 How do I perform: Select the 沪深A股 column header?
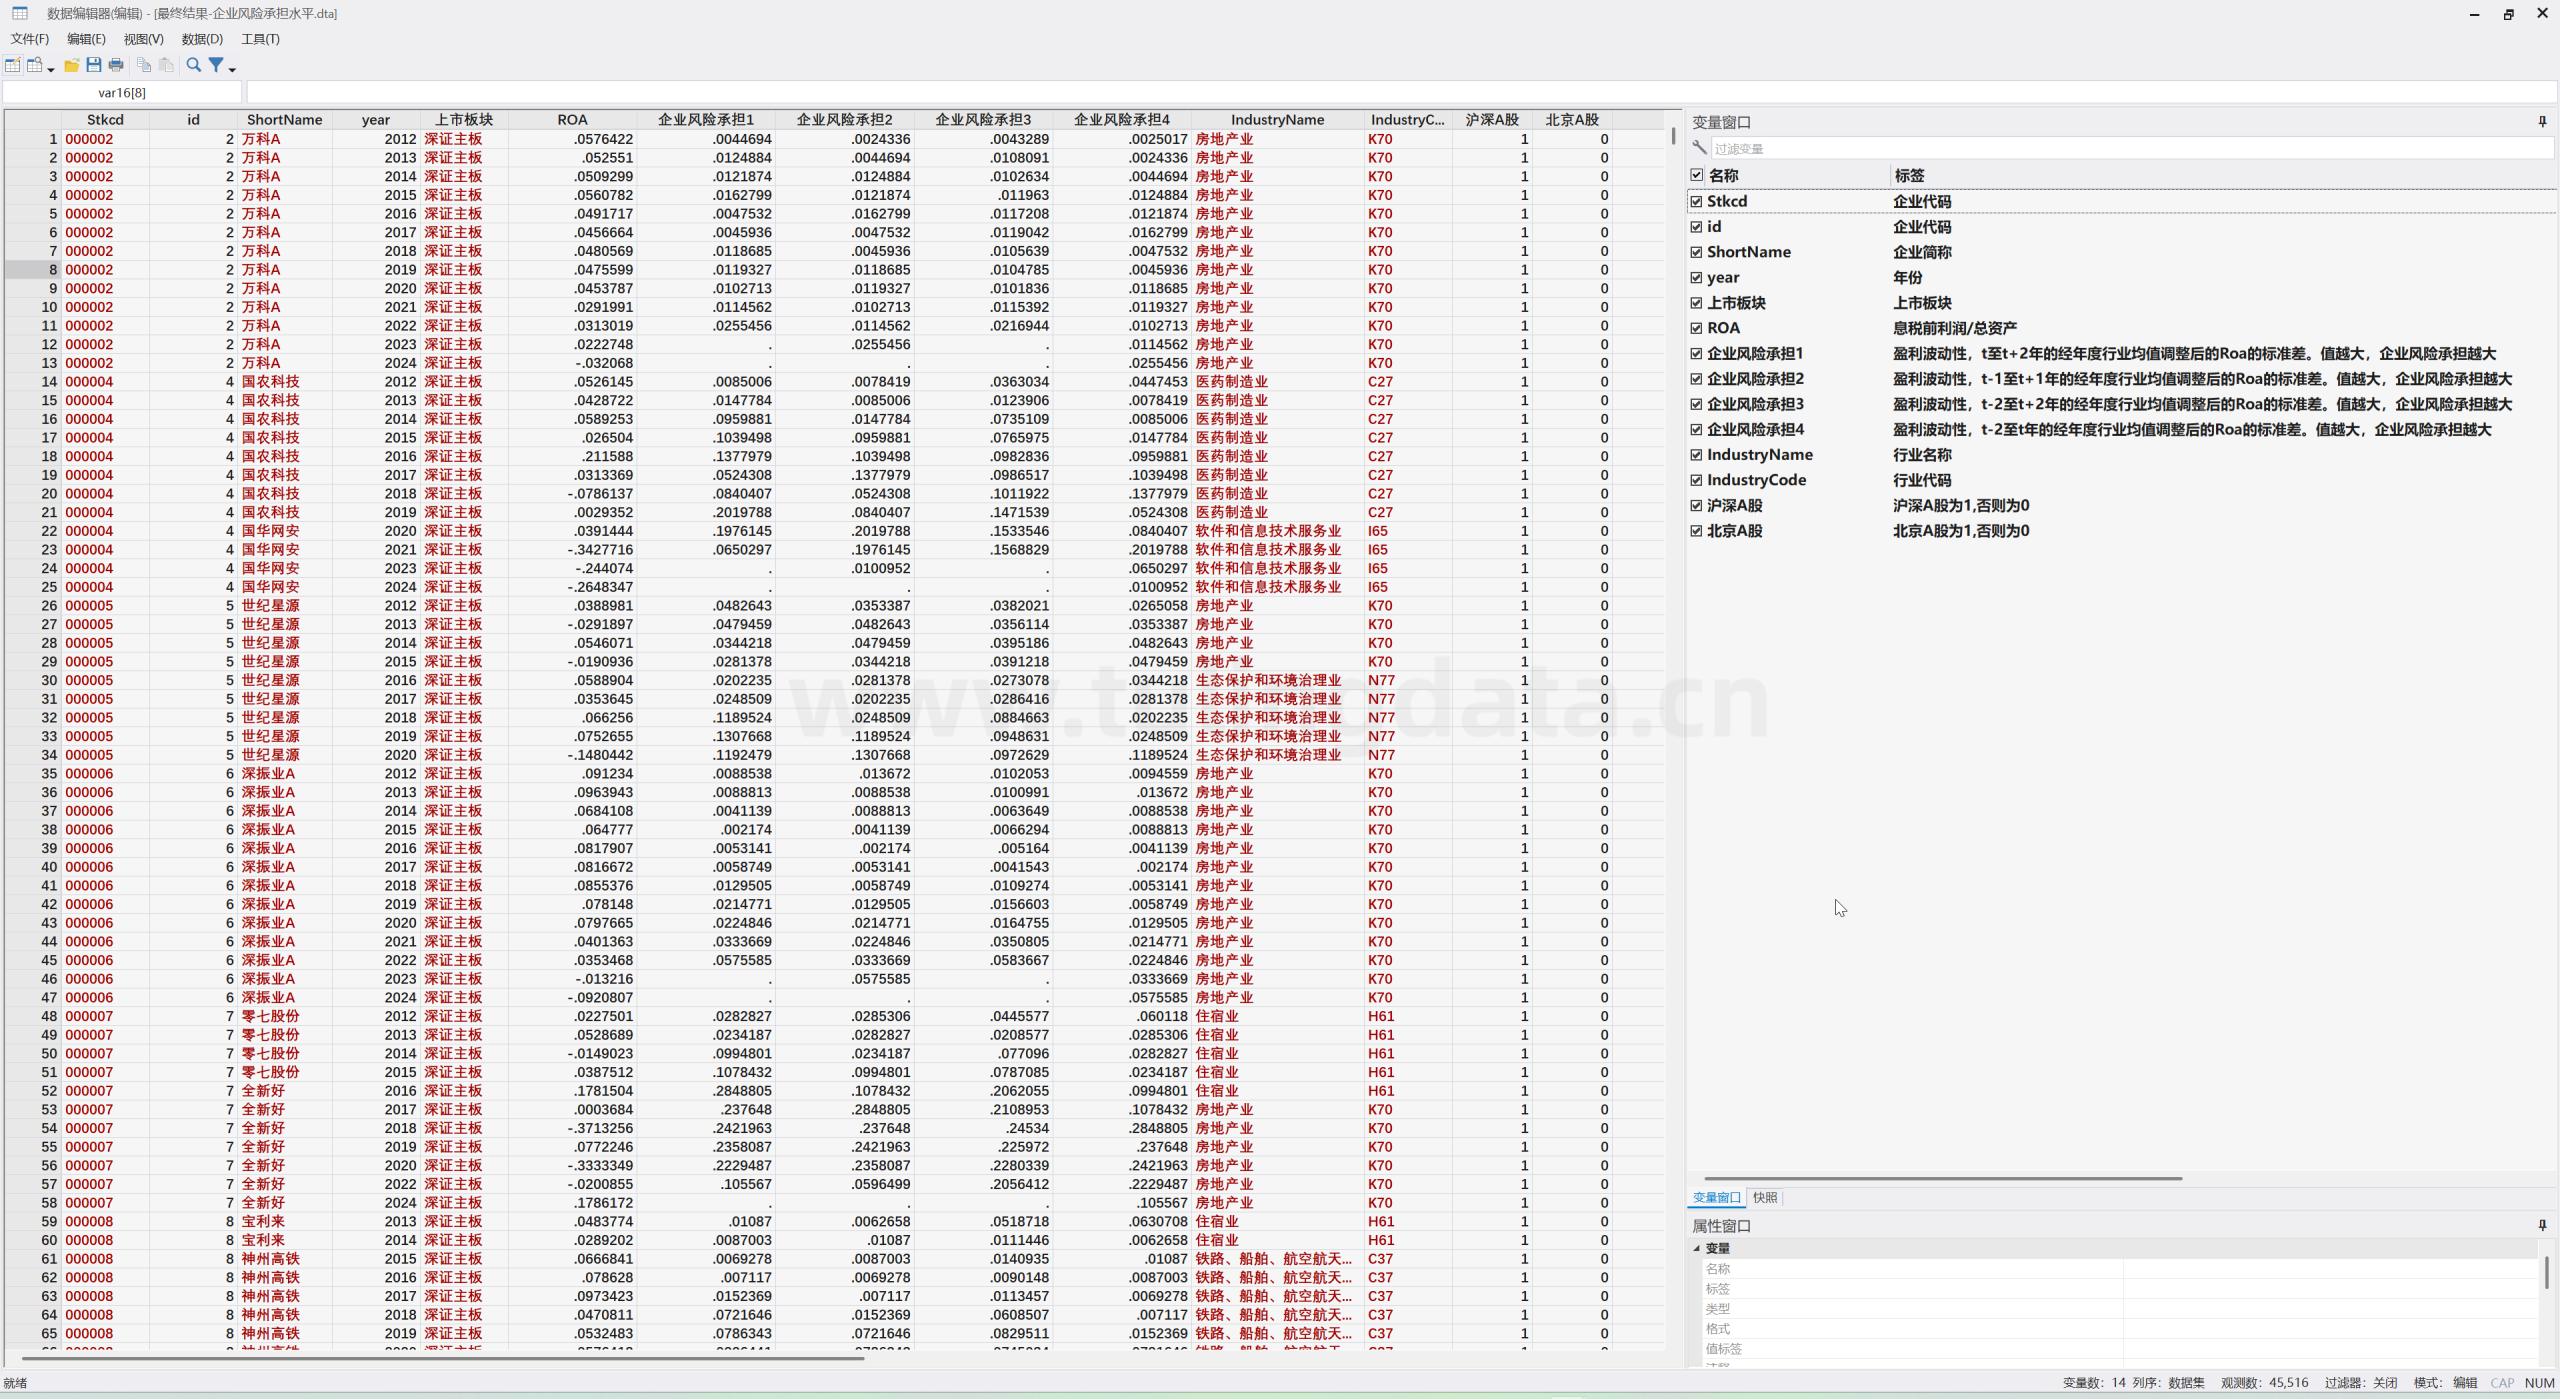coord(1492,120)
